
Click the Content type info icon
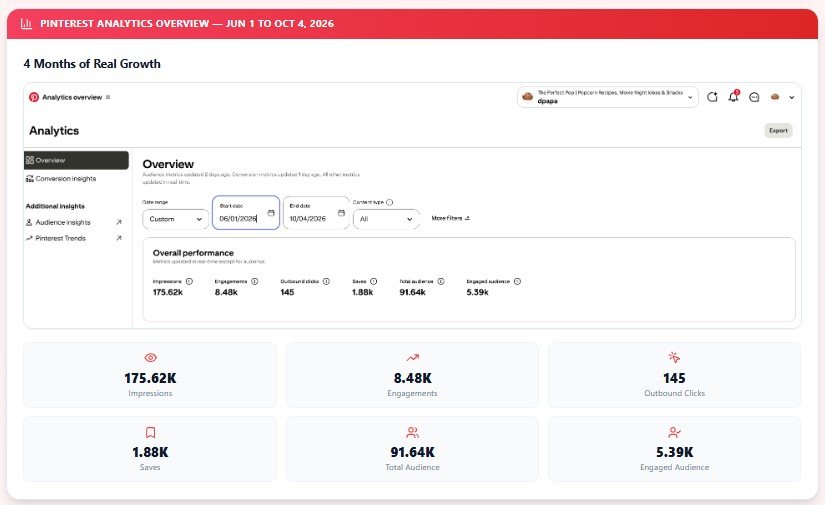click(389, 202)
